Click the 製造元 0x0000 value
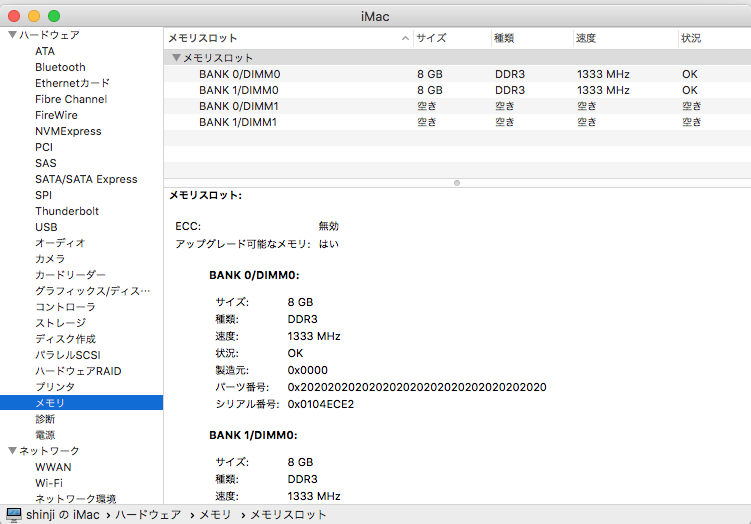The width and height of the screenshot is (751, 524). click(x=307, y=370)
